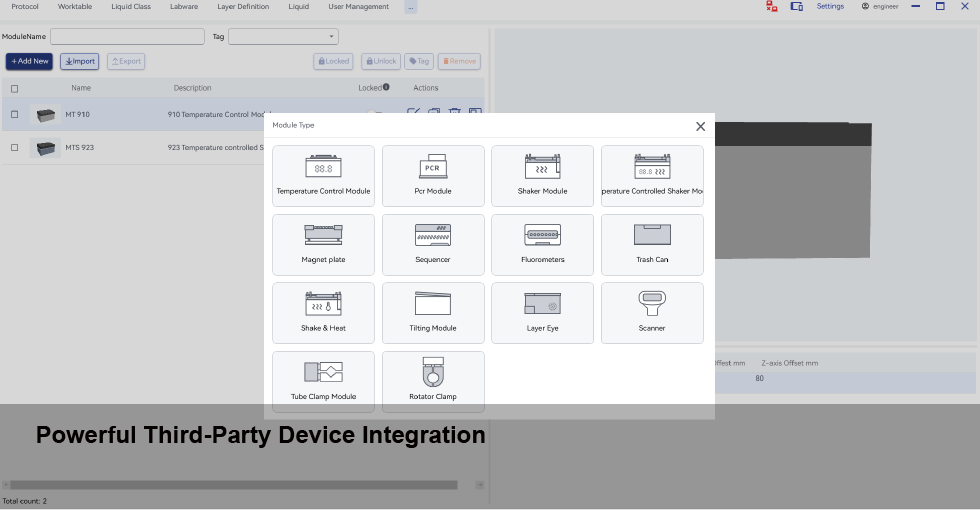The height and width of the screenshot is (510, 980).
Task: Select the Magnet plate module
Action: pyautogui.click(x=323, y=244)
